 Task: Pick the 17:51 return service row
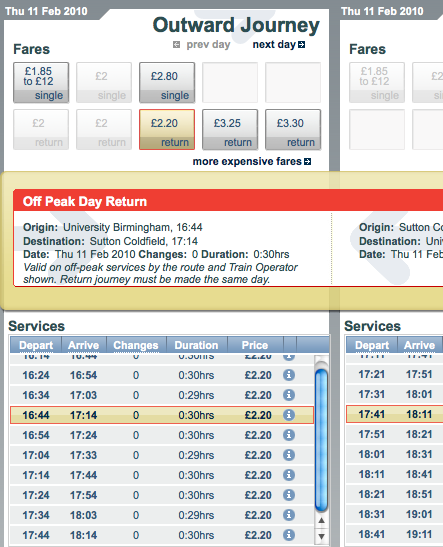coord(394,434)
